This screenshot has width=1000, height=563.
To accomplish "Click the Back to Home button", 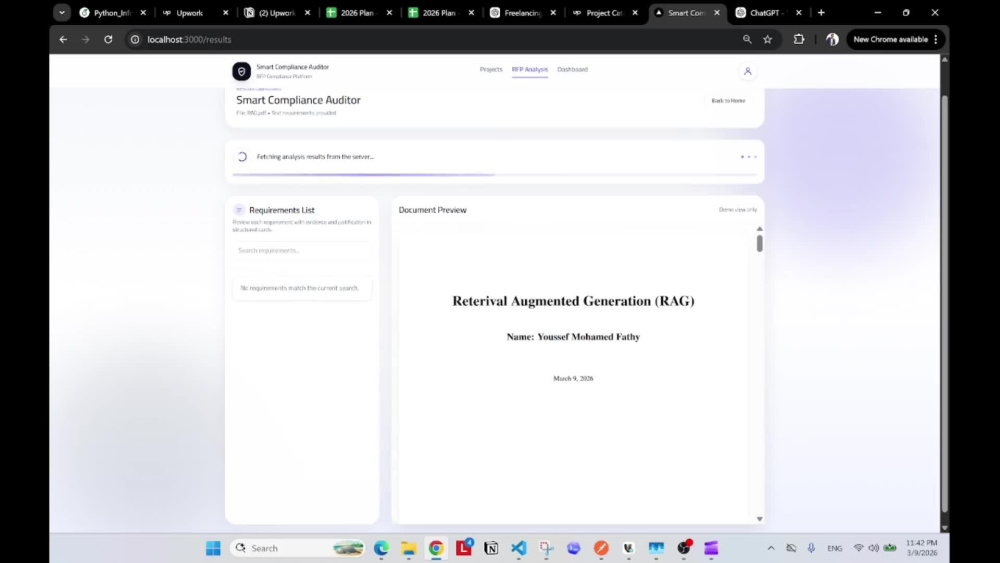I will pyautogui.click(x=728, y=101).
